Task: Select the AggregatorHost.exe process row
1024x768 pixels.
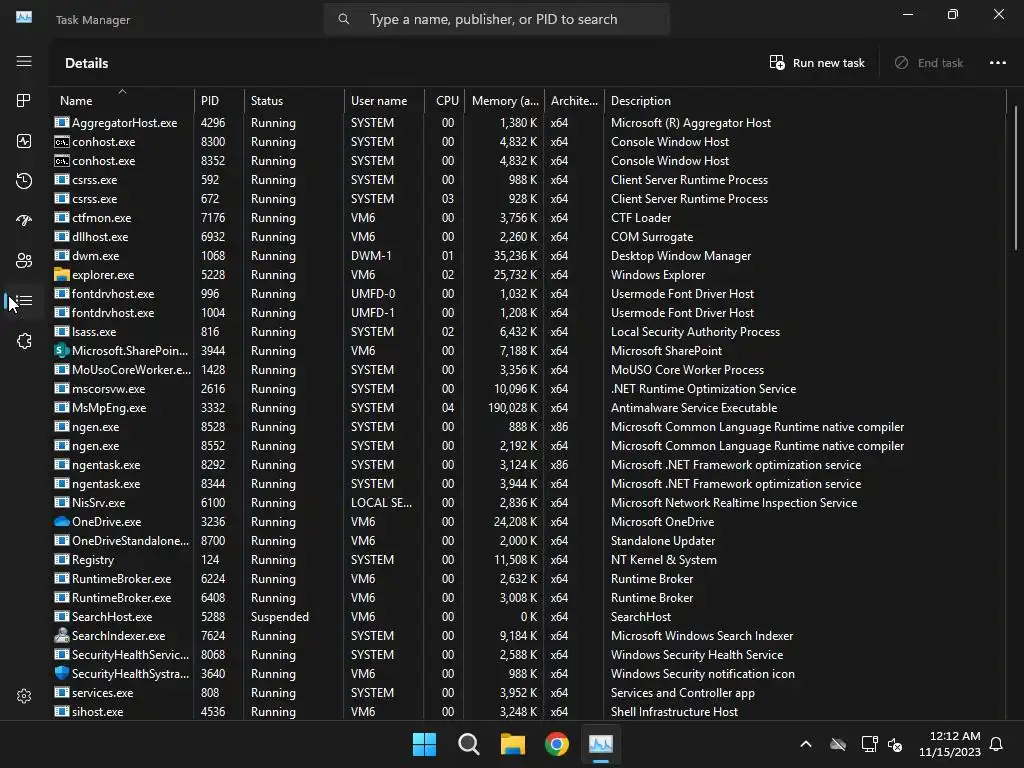Action: pos(528,123)
